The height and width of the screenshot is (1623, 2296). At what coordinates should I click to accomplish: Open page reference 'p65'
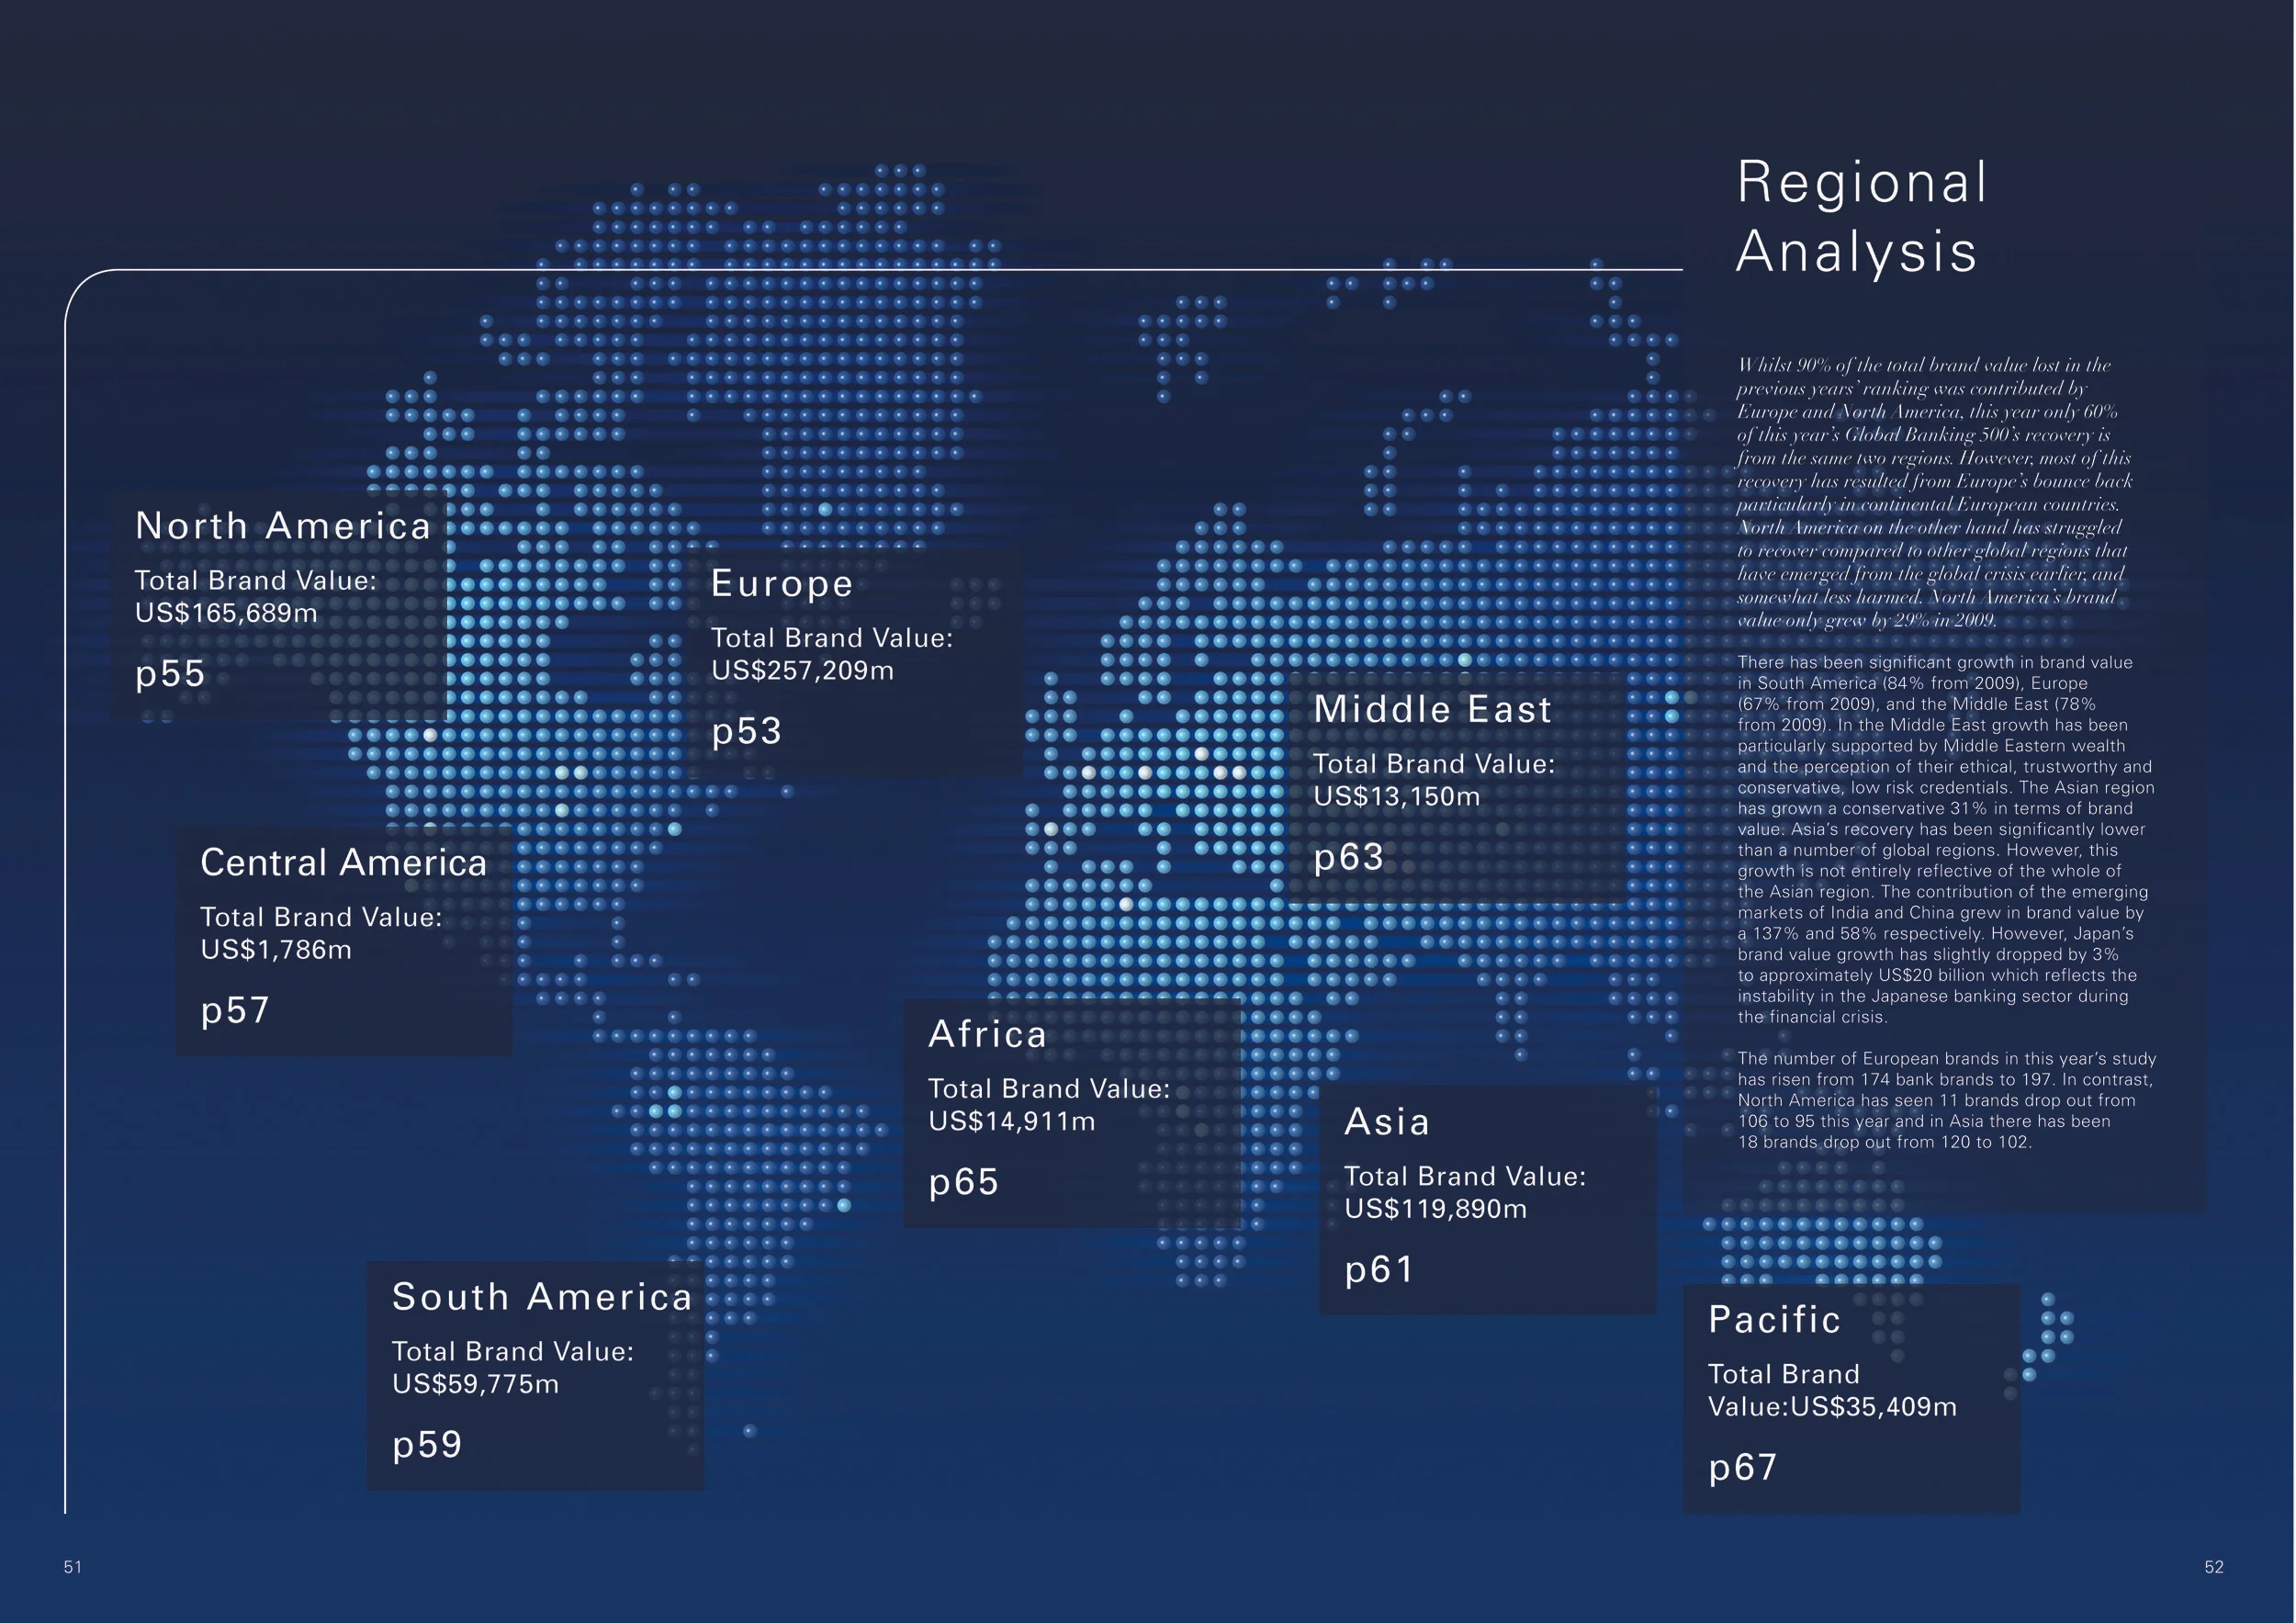pyautogui.click(x=963, y=1183)
